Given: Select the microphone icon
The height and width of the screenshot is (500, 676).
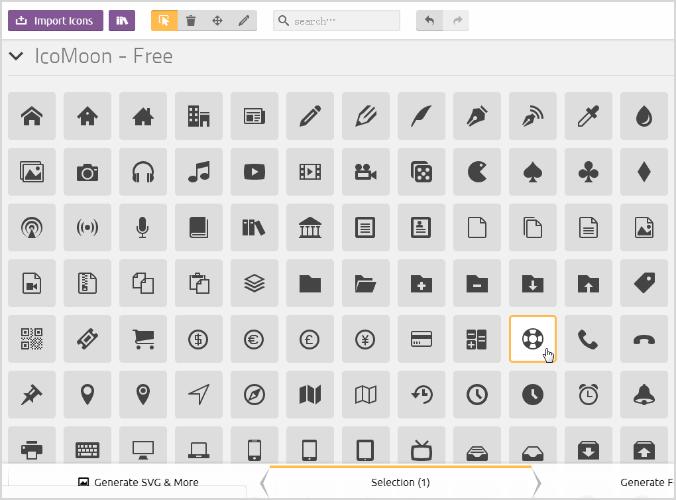Looking at the screenshot, I should click(x=143, y=228).
